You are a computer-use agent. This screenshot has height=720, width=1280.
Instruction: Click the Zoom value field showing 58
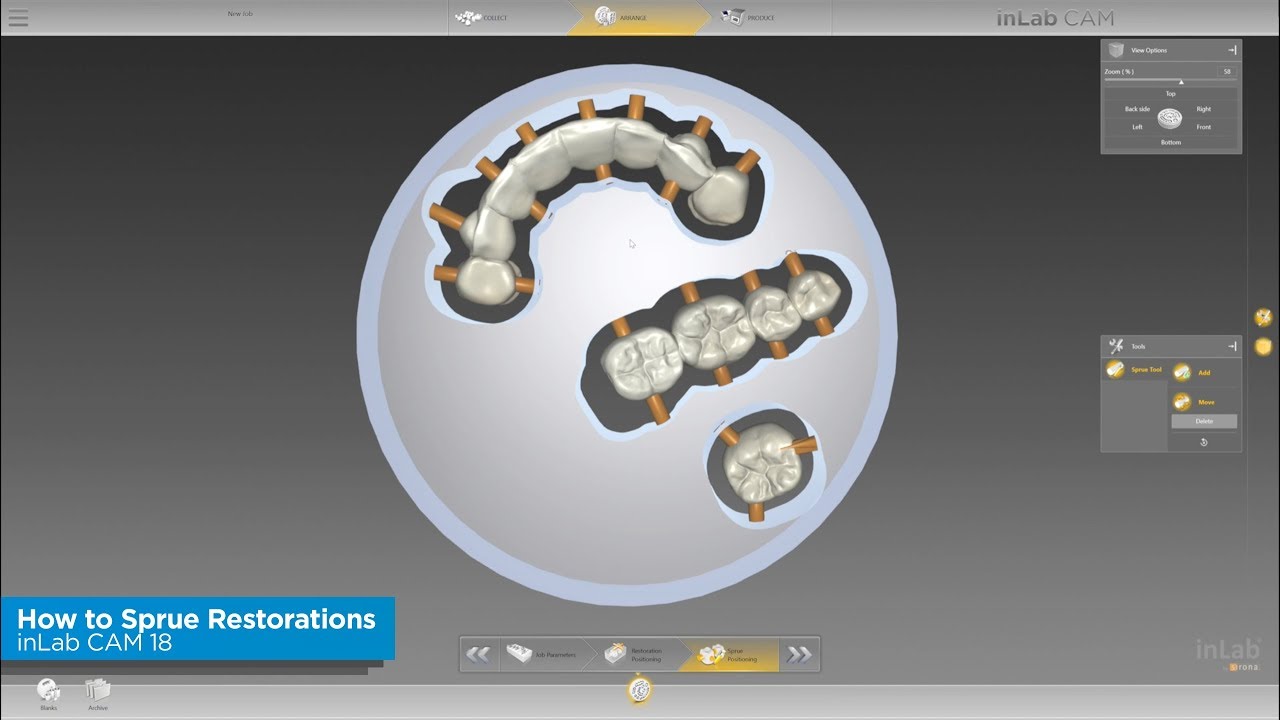tap(1226, 72)
